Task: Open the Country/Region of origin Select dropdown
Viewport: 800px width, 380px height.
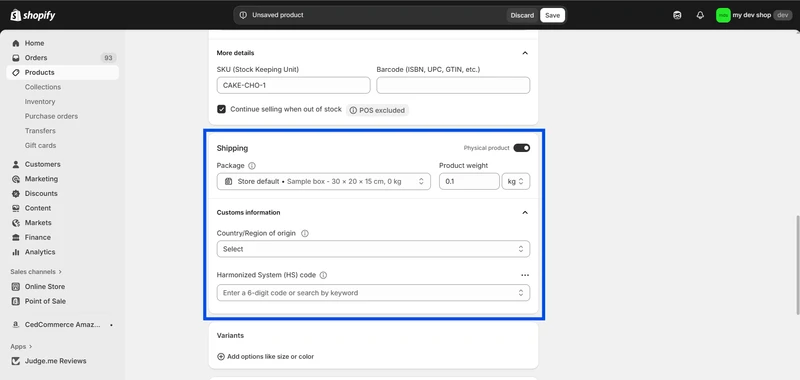Action: (373, 249)
